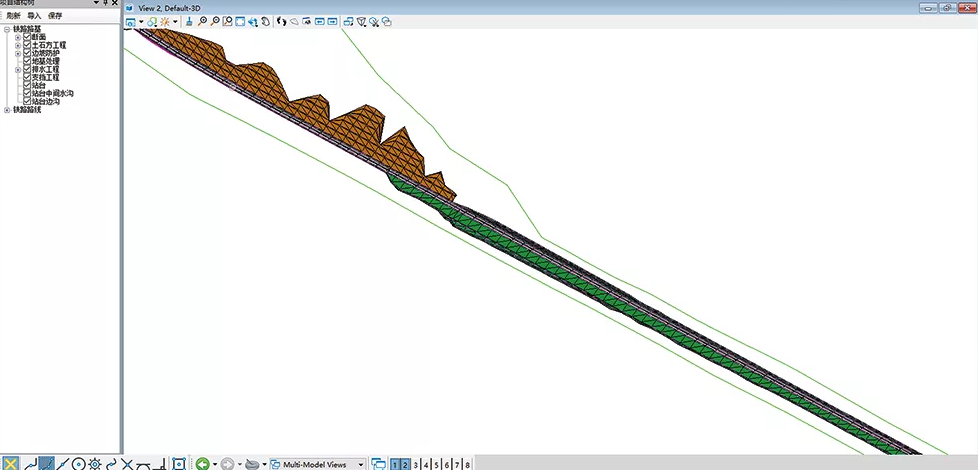Open the brightness dropdown arrow
Image resolution: width=978 pixels, height=470 pixels.
click(175, 22)
